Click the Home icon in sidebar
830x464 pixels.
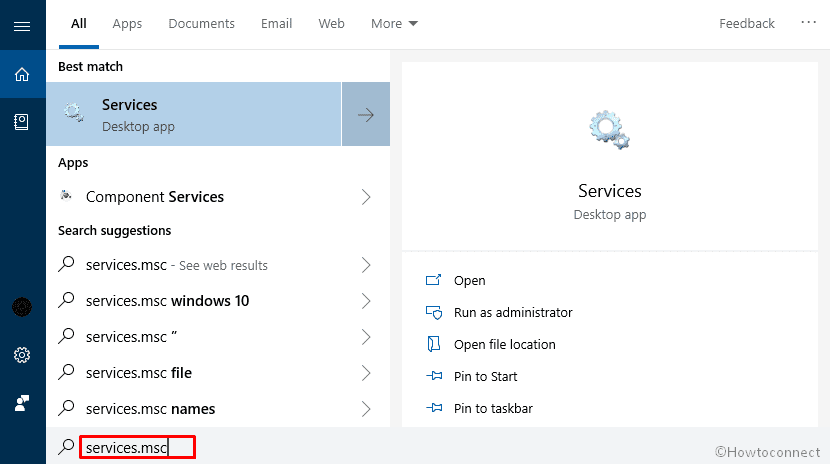click(x=22, y=74)
